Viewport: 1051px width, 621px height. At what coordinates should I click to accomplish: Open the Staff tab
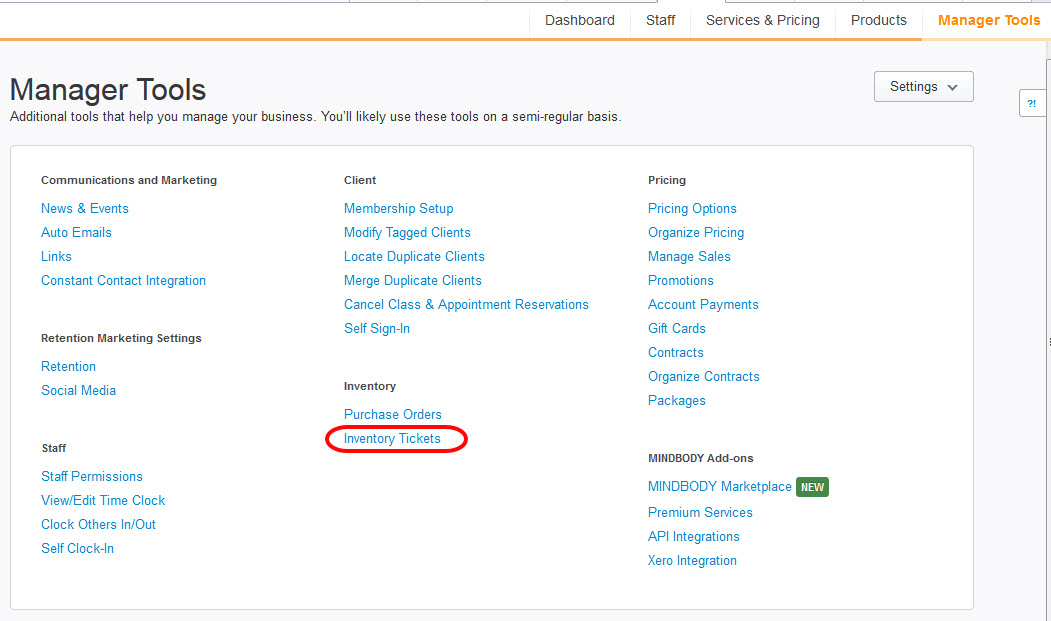point(660,20)
